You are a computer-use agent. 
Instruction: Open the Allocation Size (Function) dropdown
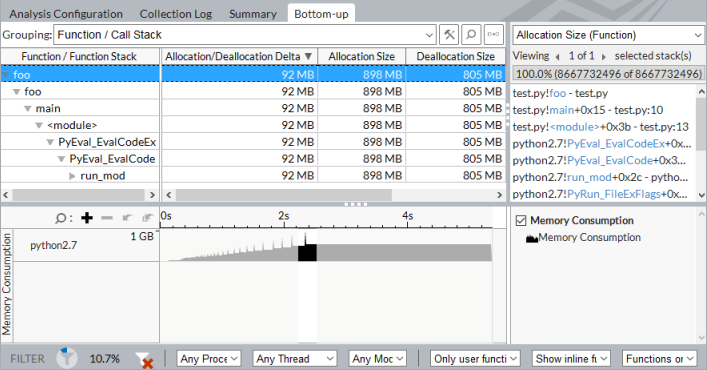pos(608,35)
